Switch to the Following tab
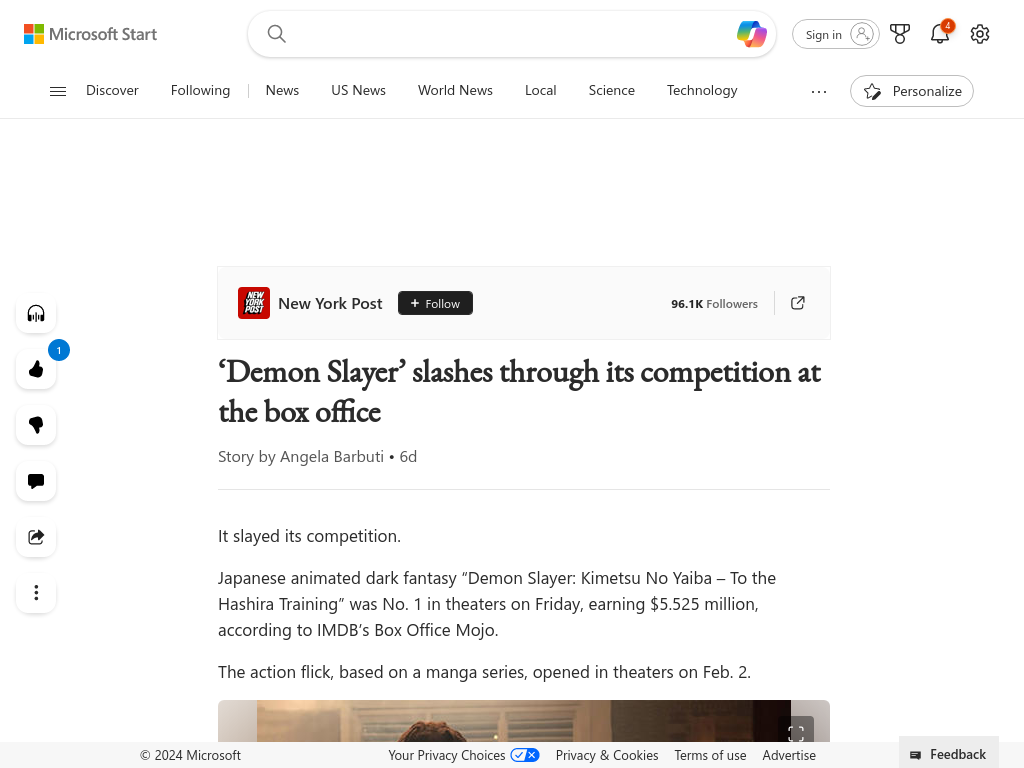This screenshot has width=1024, height=768. point(200,90)
